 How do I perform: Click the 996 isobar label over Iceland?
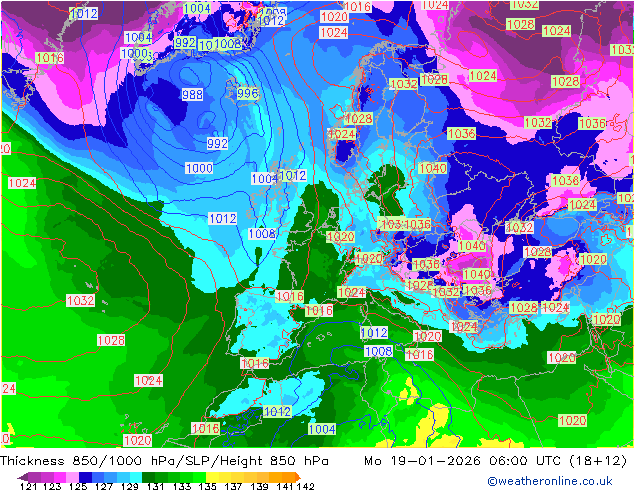click(247, 93)
